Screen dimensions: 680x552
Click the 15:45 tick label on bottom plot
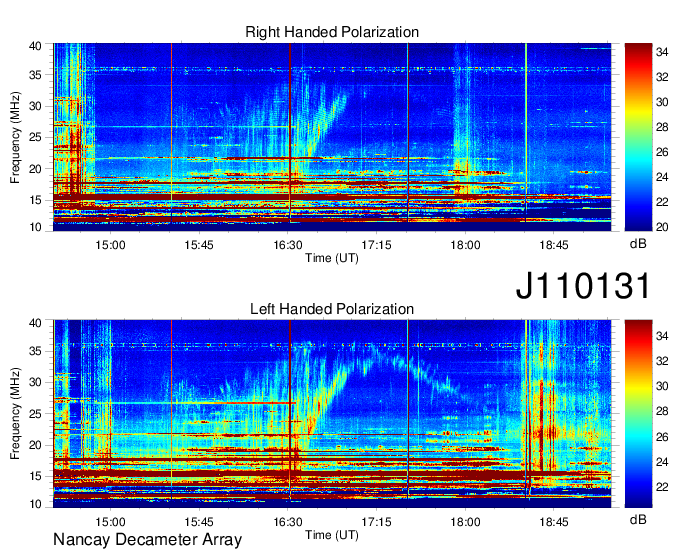click(199, 522)
